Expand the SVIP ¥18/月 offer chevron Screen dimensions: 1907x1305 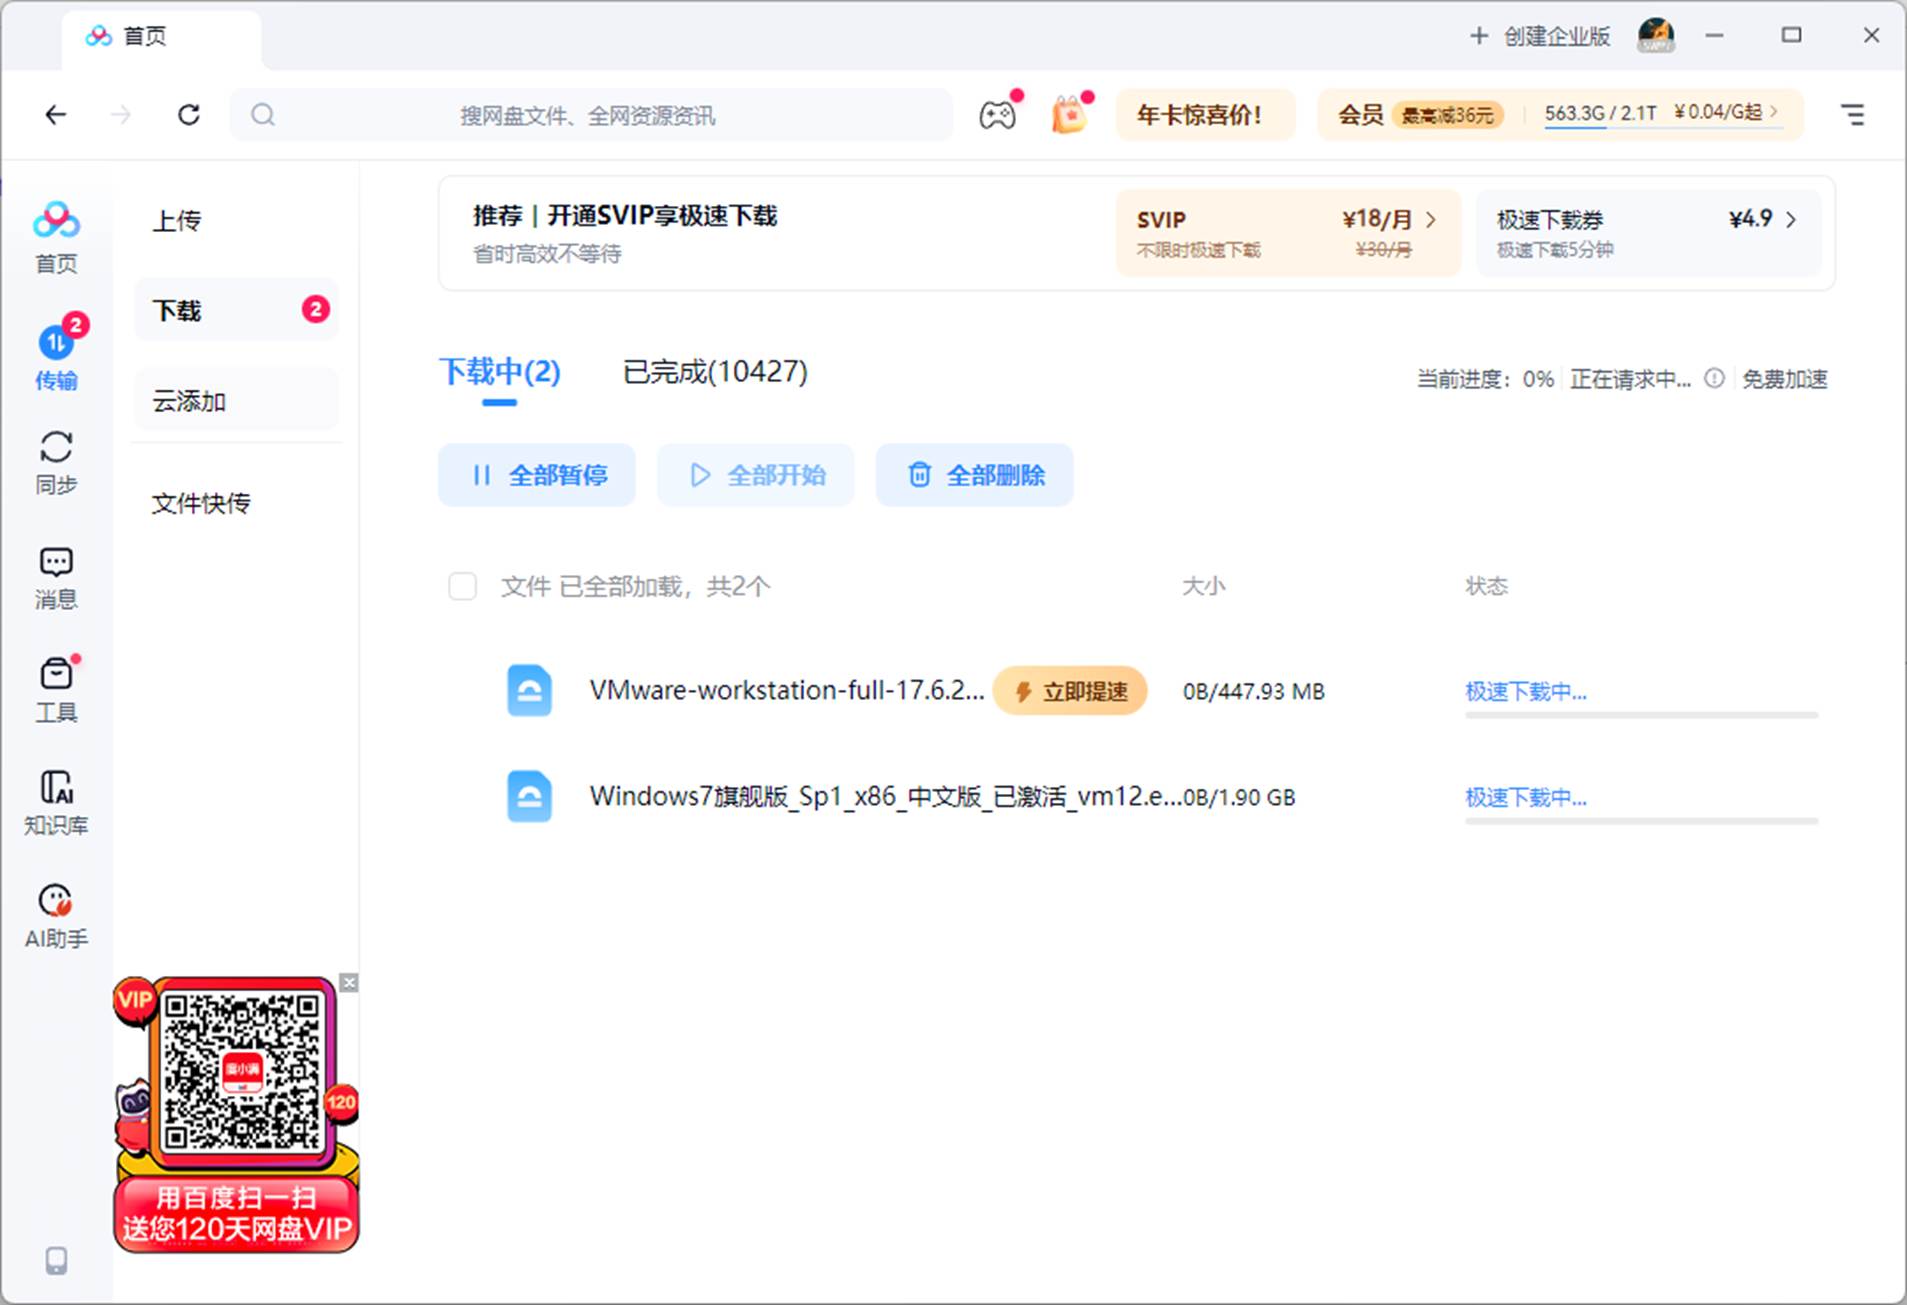(1432, 219)
